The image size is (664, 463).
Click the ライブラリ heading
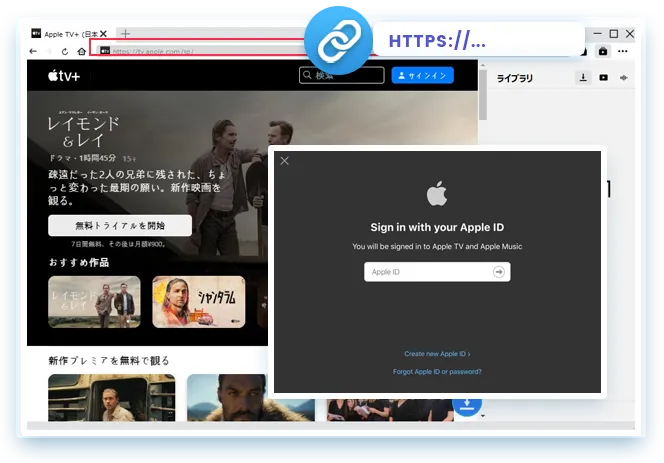[515, 78]
